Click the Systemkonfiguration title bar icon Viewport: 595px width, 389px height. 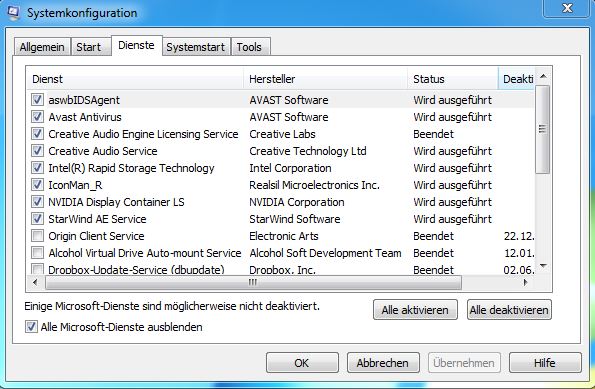pyautogui.click(x=13, y=12)
